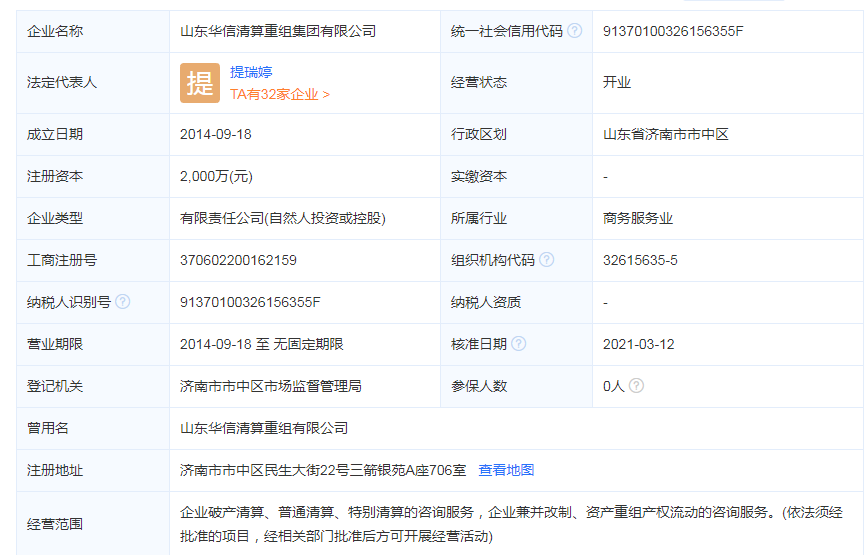
Task: Click the 曾用名 label cell
Action: [93, 428]
